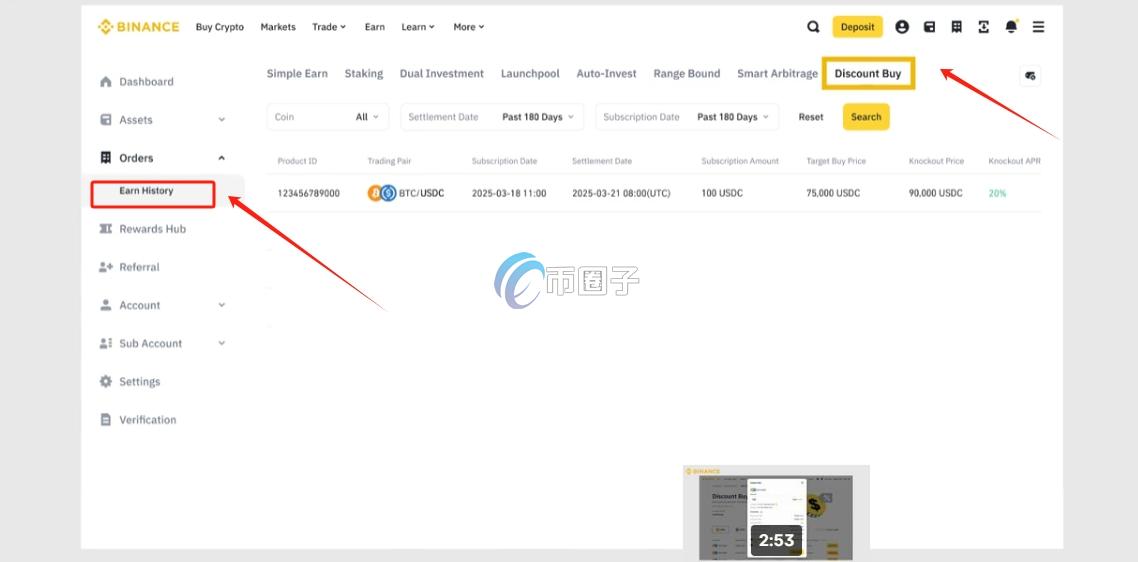Click the Assets sidebar icon

tap(106, 120)
